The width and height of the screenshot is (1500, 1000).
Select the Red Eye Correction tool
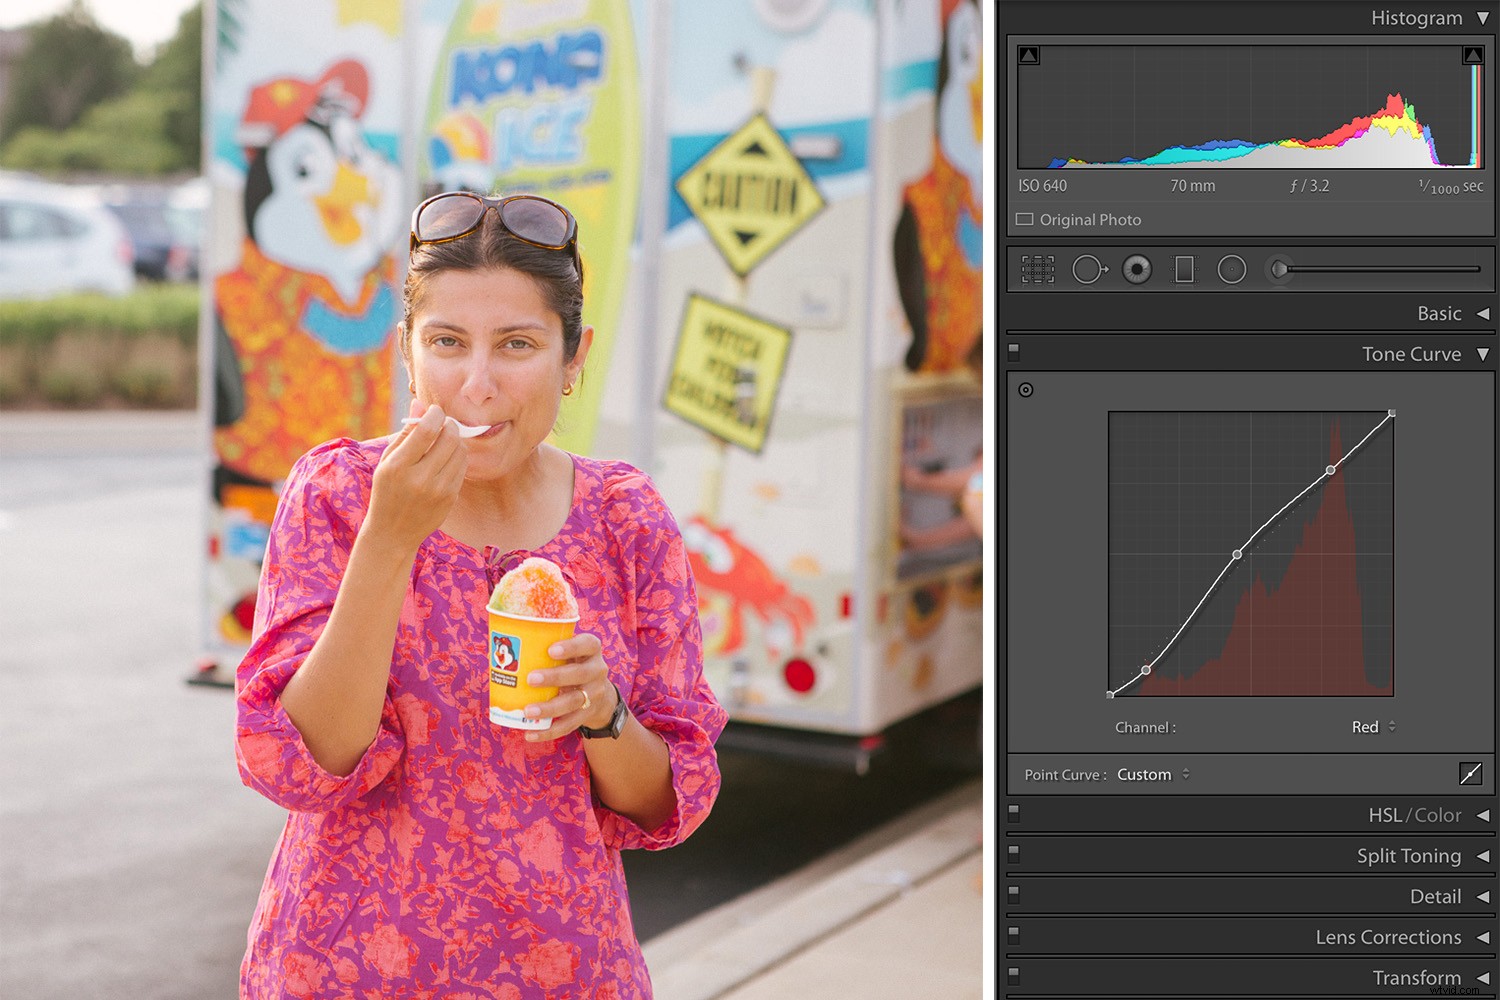(1138, 269)
